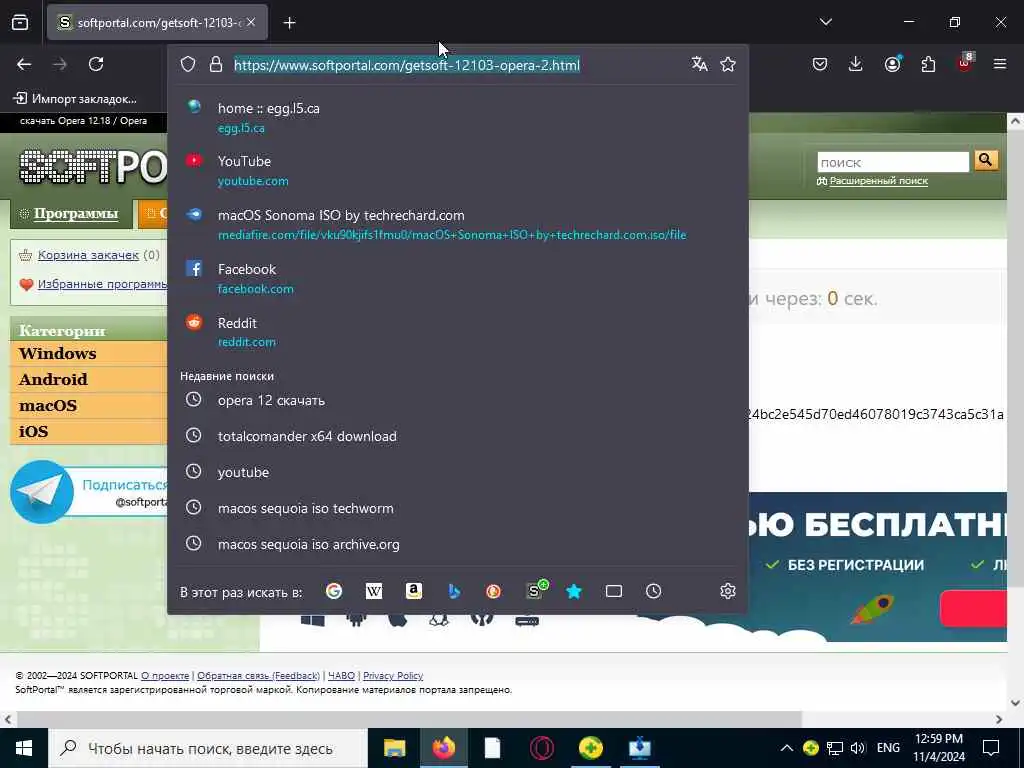1024x768 pixels.
Task: Select the Reddit suggestion
Action: [x=458, y=332]
